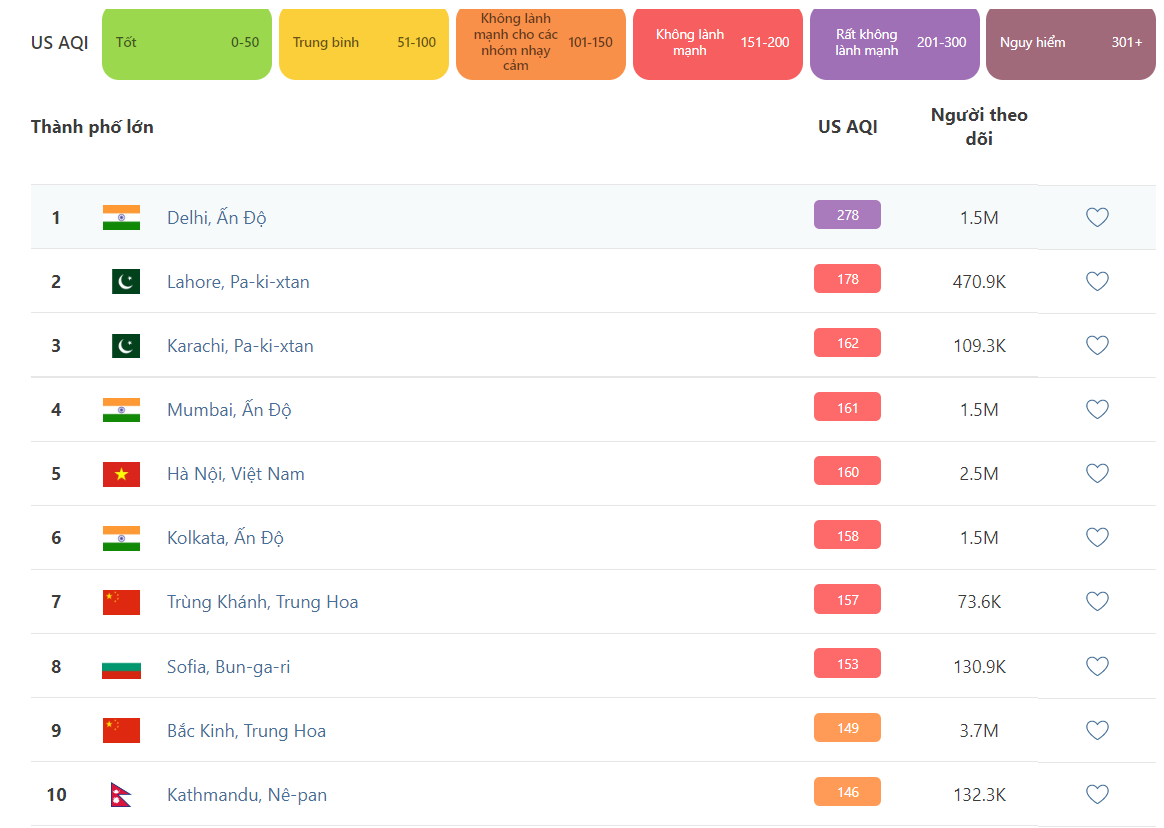Open the Karachi, Pa-ki-xtan link

pos(240,345)
